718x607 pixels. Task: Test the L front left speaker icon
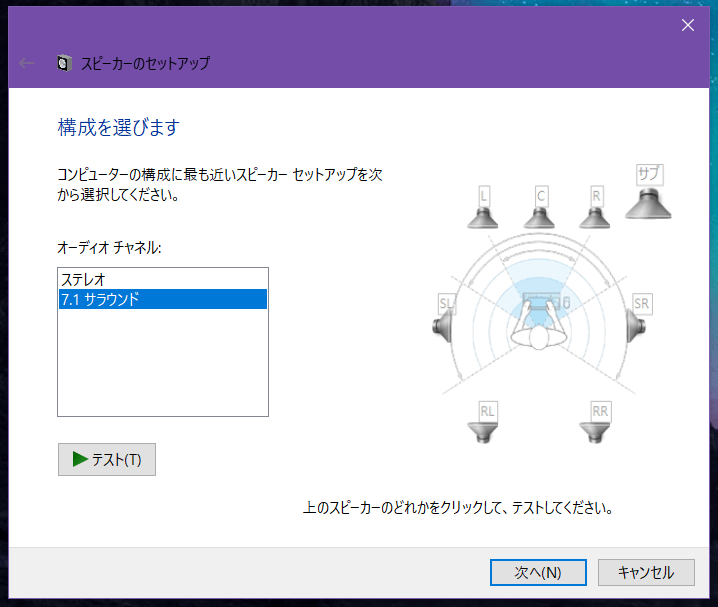[483, 217]
